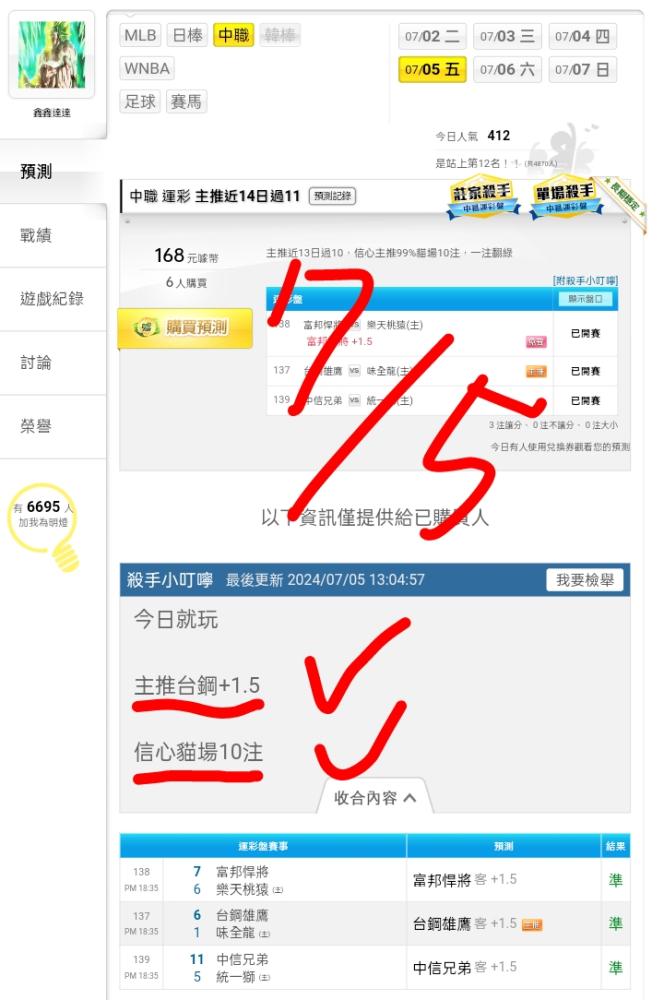664x1000 pixels.
Task: Open 討論 in the sidebar
Action: click(36, 362)
